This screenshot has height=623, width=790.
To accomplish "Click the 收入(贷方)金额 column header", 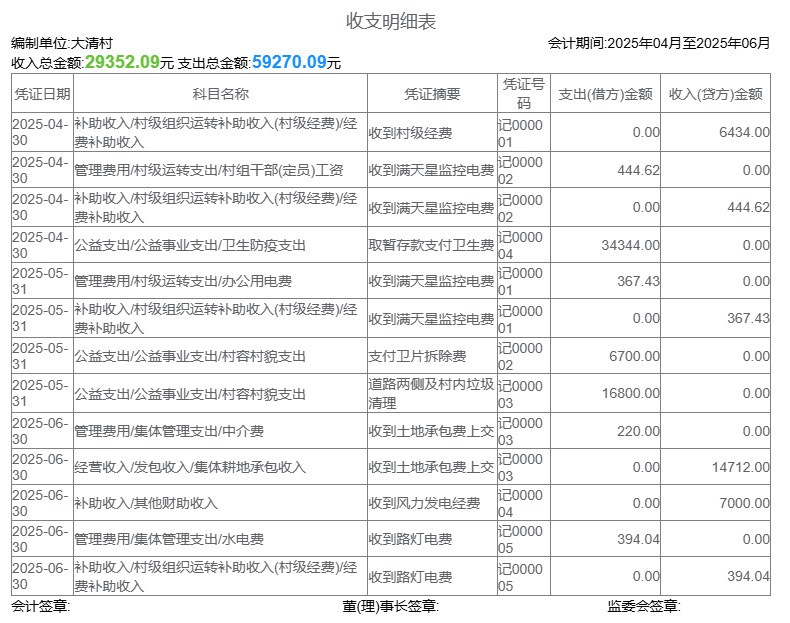I will [x=715, y=94].
